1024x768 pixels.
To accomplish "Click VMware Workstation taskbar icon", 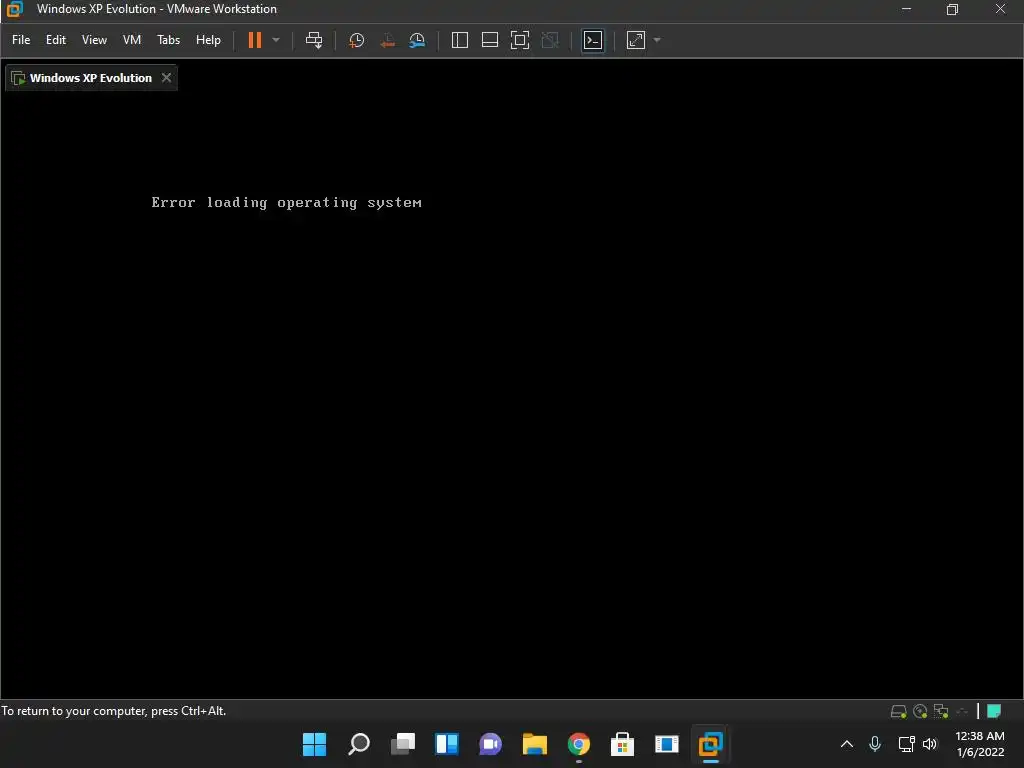I will [711, 744].
